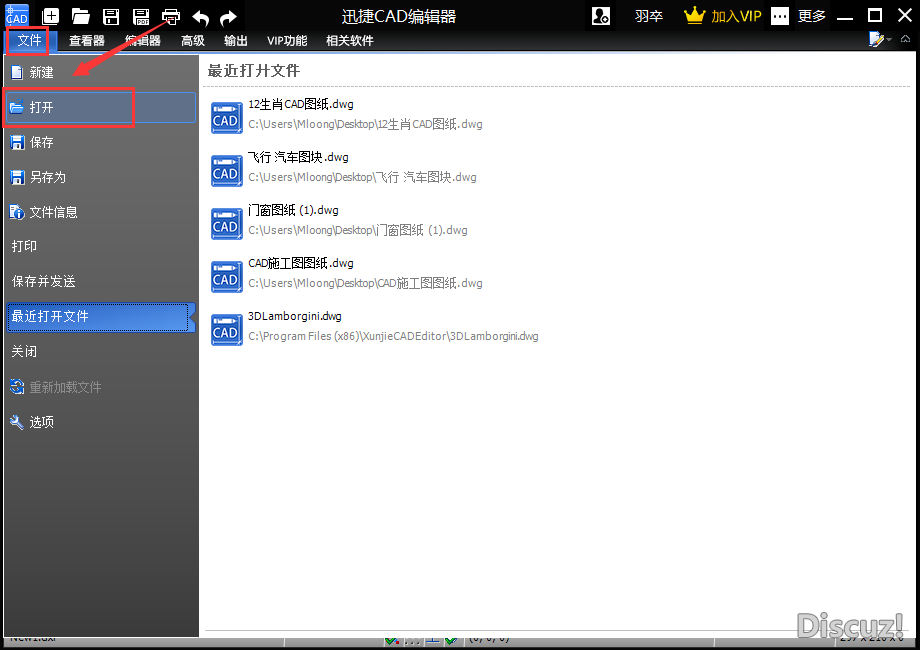
Task: Click the redo arrow icon
Action: pos(229,17)
